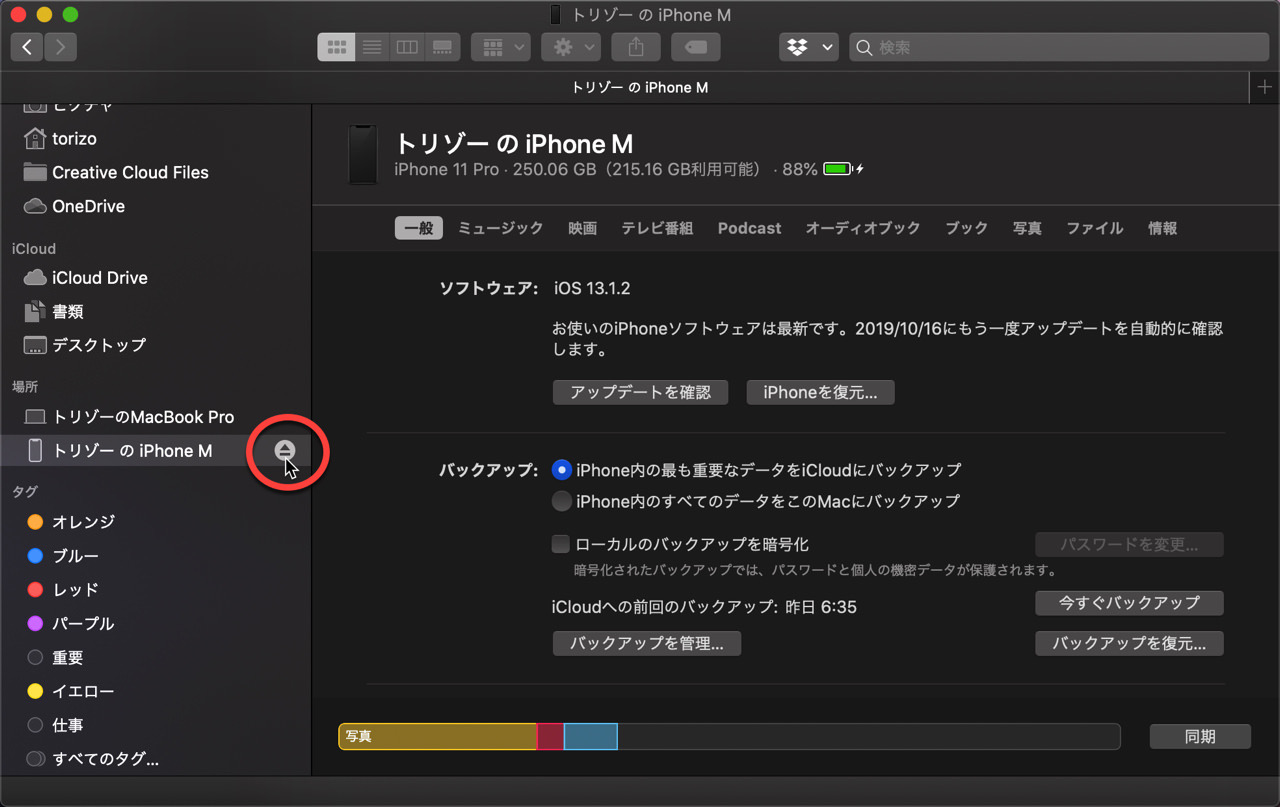Switch to the 一般 tab
The width and height of the screenshot is (1280, 807).
418,228
